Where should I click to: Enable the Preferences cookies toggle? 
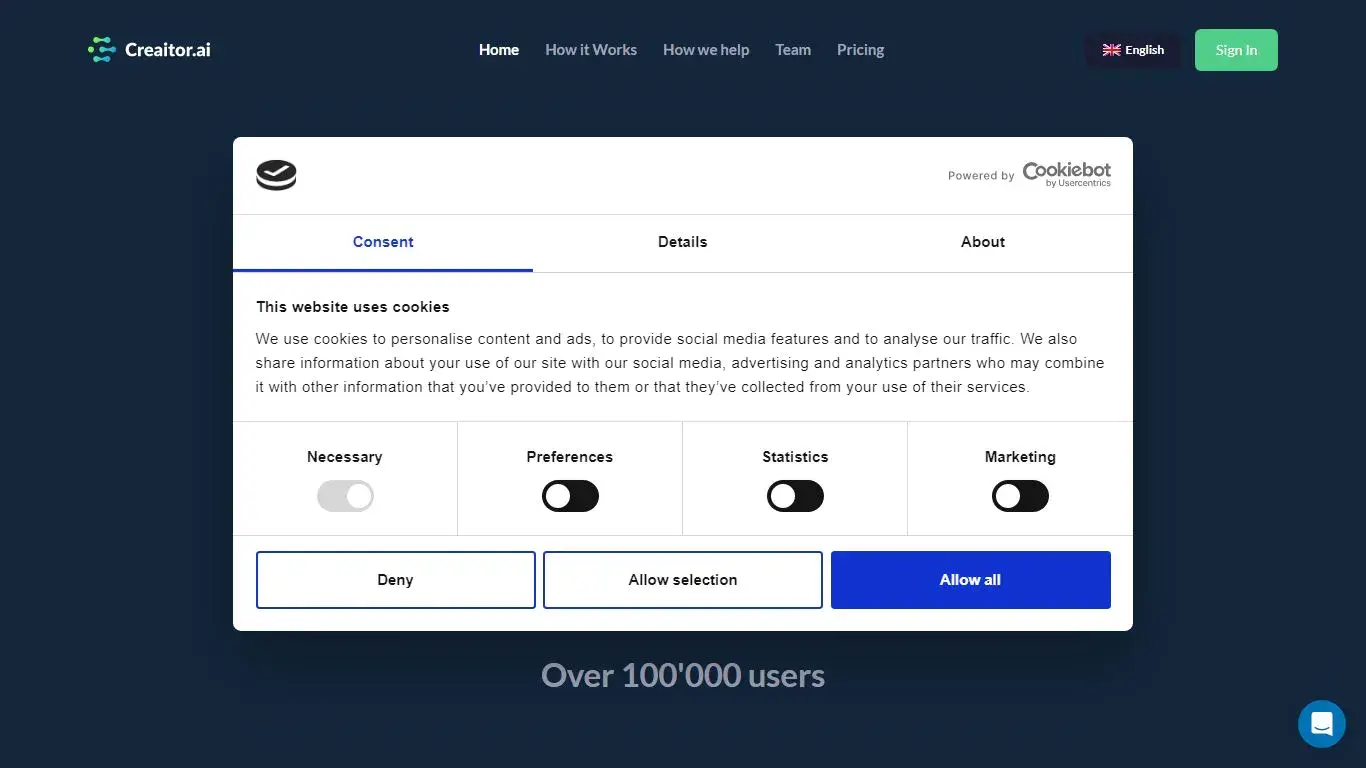570,496
